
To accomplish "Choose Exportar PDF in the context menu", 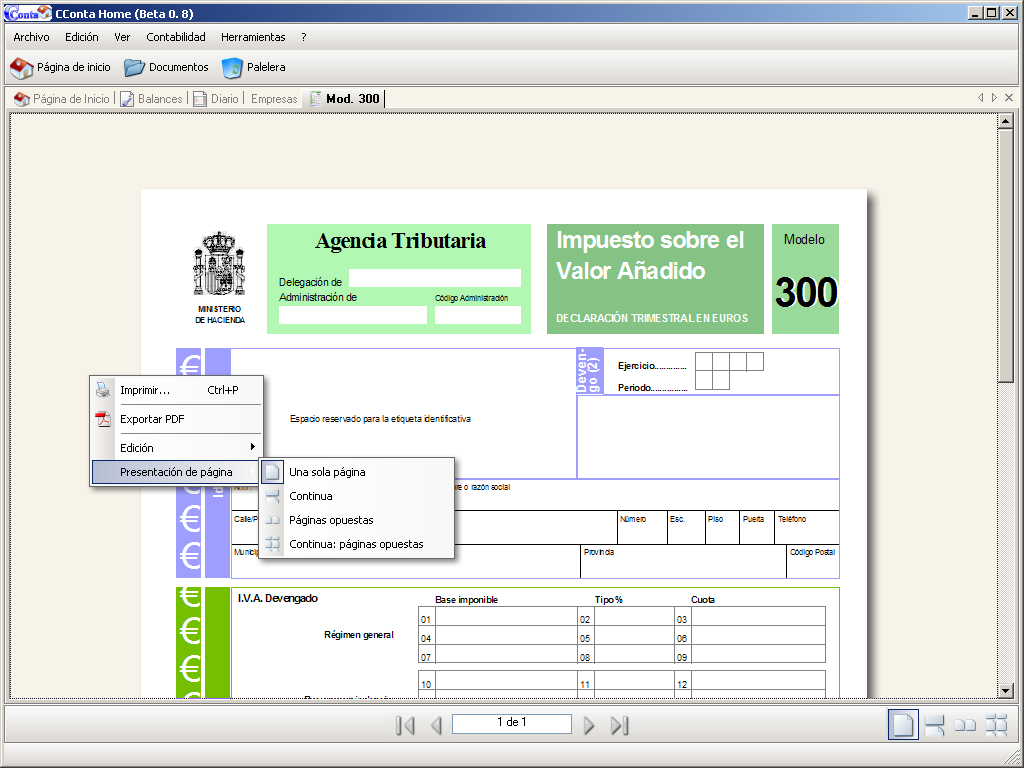I will [x=176, y=419].
